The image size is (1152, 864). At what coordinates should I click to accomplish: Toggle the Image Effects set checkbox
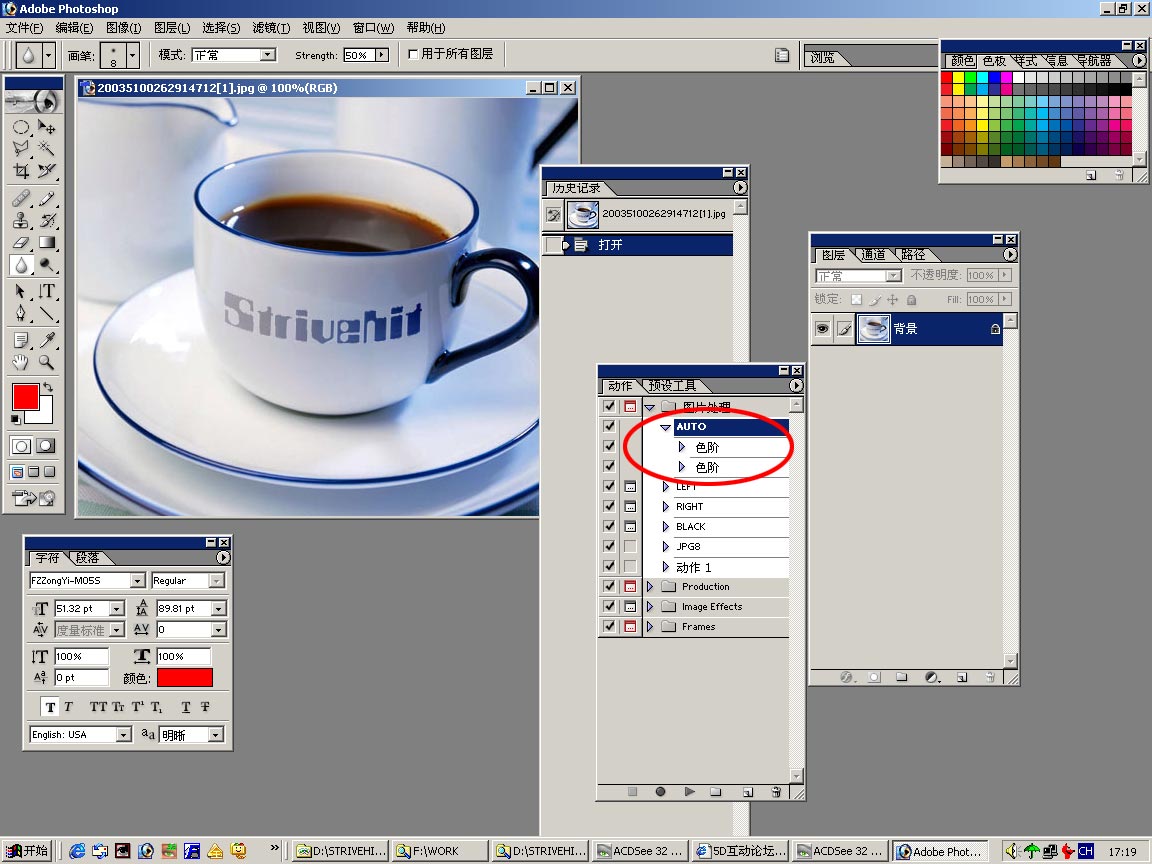click(x=609, y=606)
